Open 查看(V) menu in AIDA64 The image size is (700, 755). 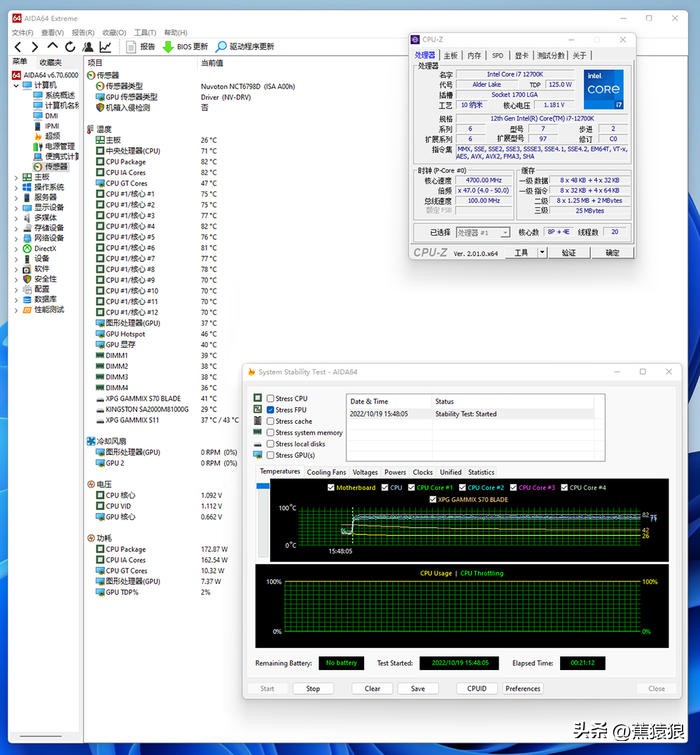[x=52, y=33]
